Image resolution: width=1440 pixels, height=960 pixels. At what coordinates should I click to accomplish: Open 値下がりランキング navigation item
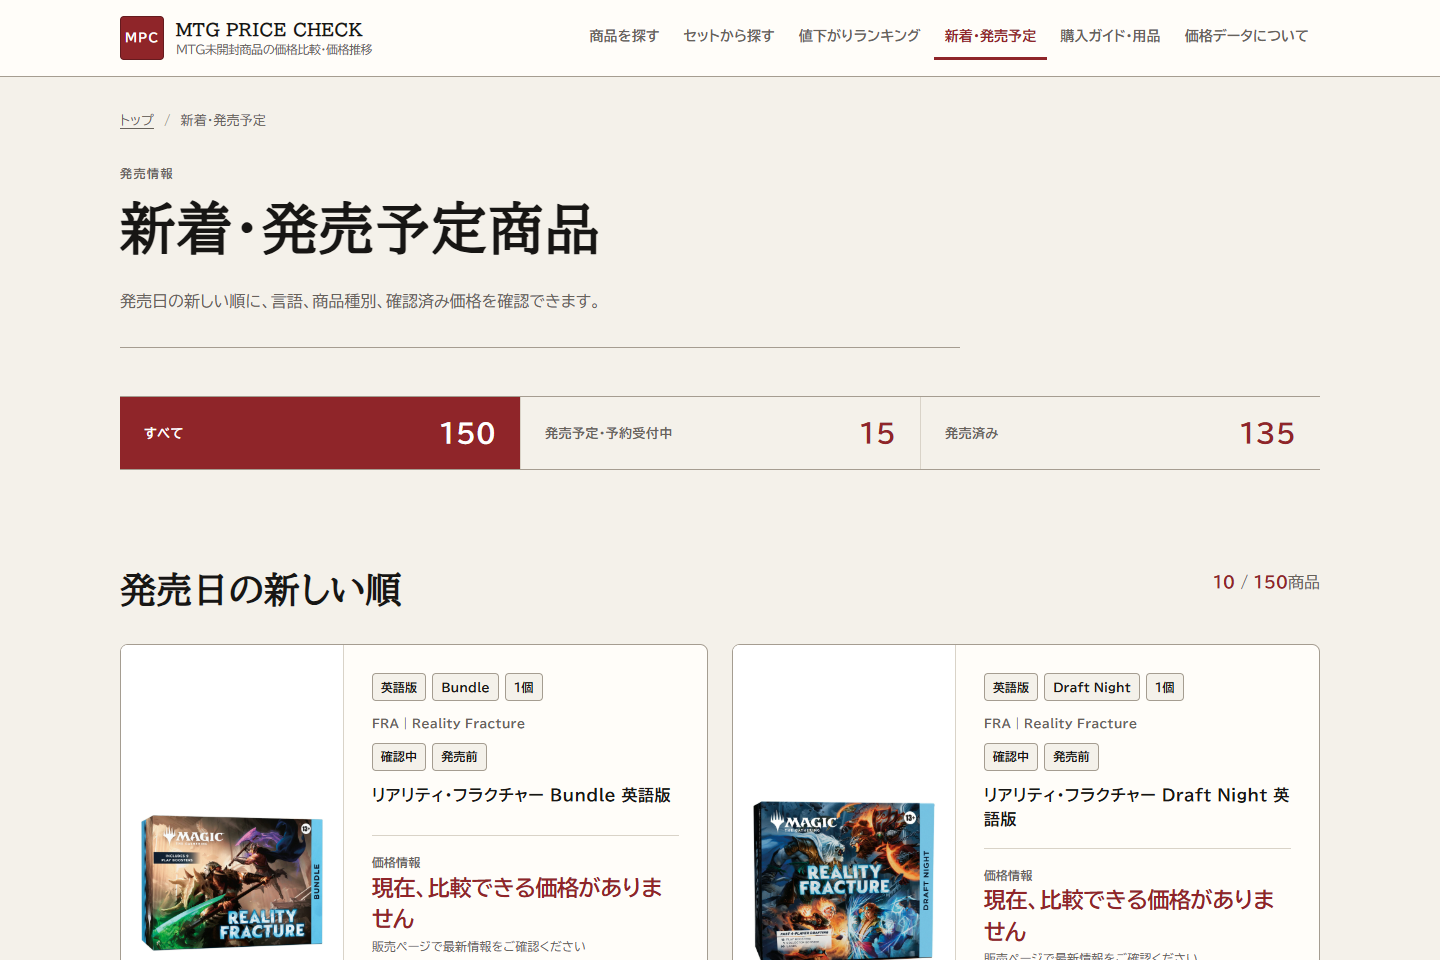click(x=859, y=36)
